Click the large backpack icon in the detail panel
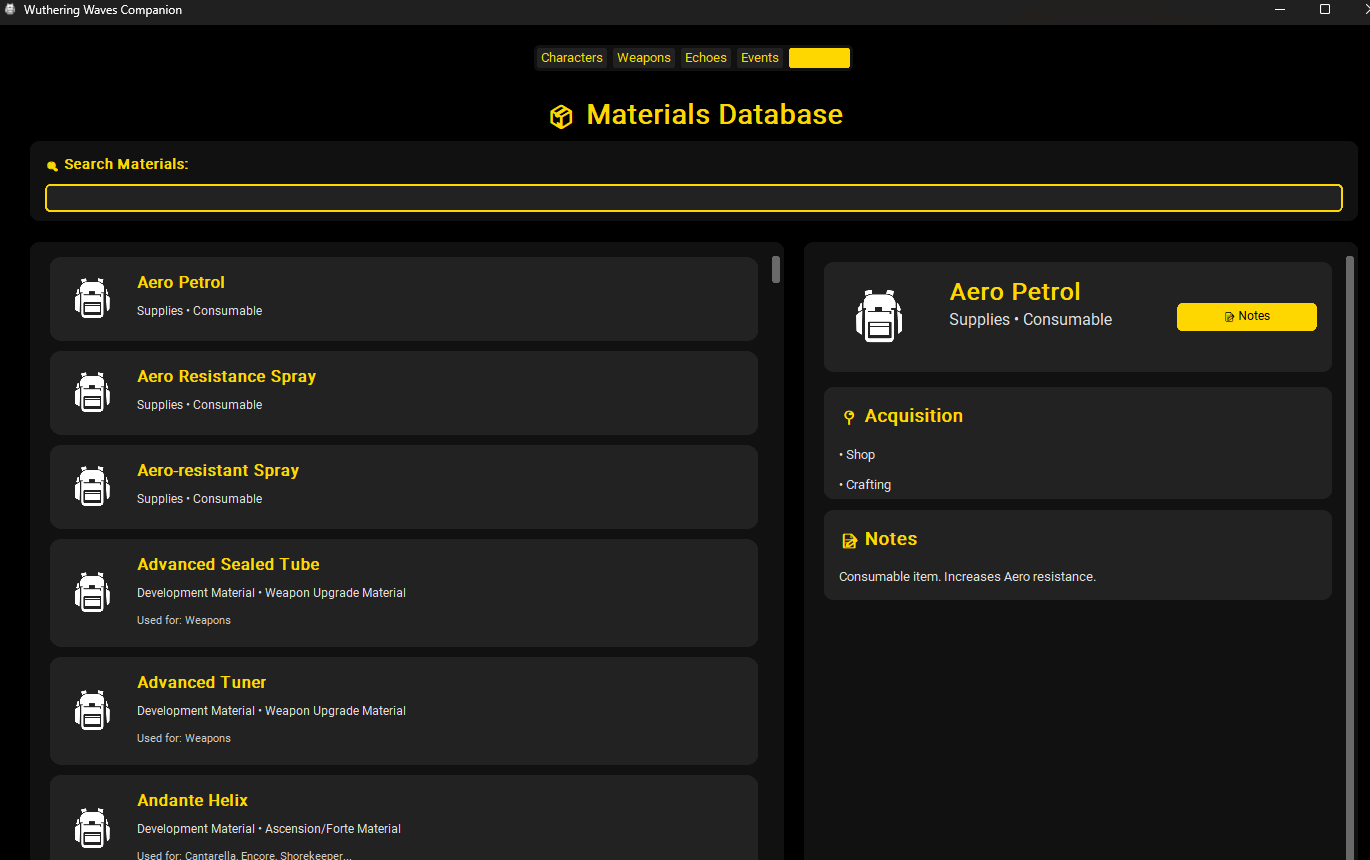The height and width of the screenshot is (860, 1370). pos(879,316)
